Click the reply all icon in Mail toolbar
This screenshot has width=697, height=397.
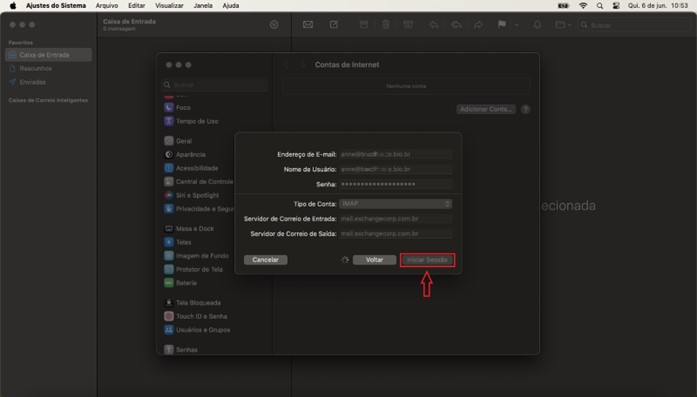click(x=456, y=24)
